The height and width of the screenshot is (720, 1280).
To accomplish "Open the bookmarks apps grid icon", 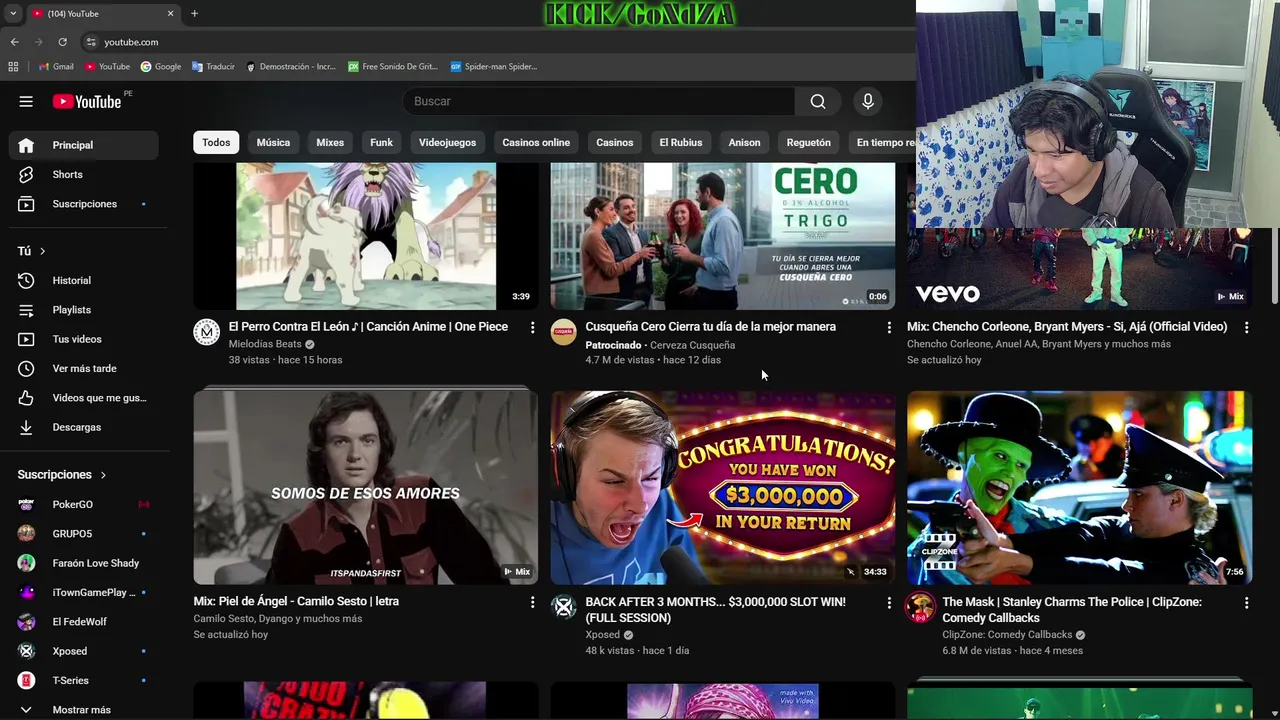I will (13, 67).
